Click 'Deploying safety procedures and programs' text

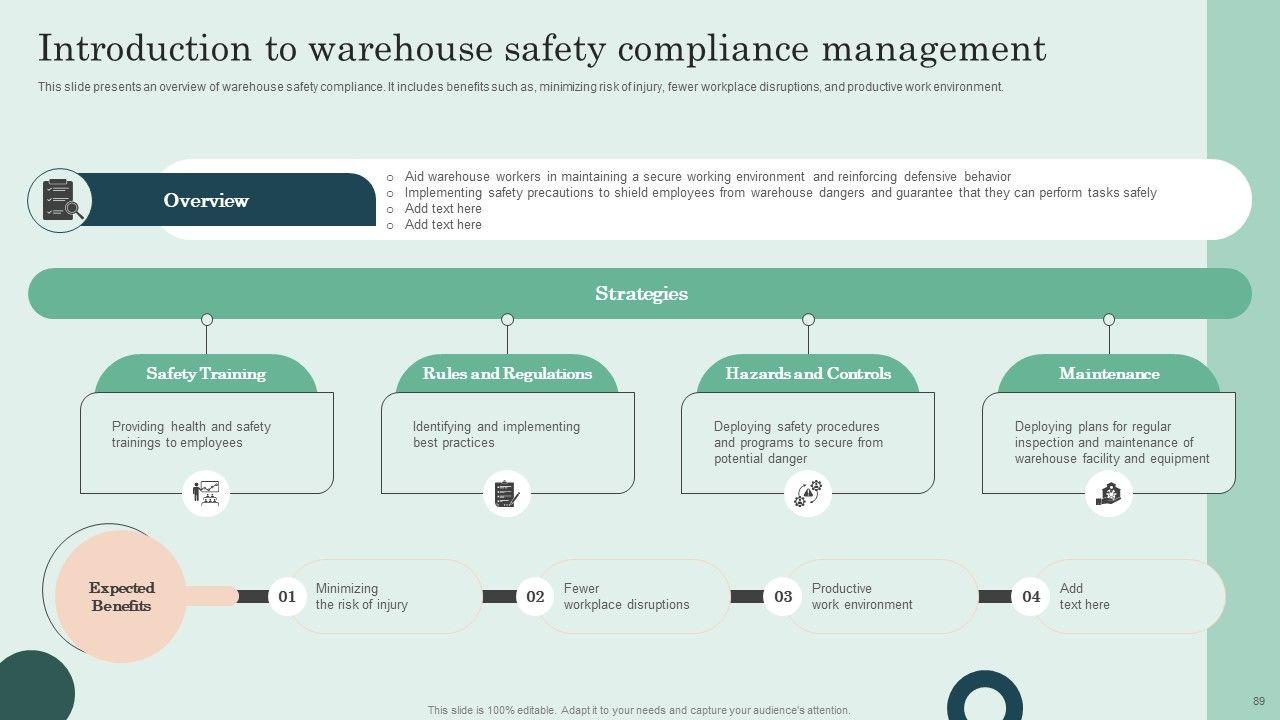tap(798, 443)
